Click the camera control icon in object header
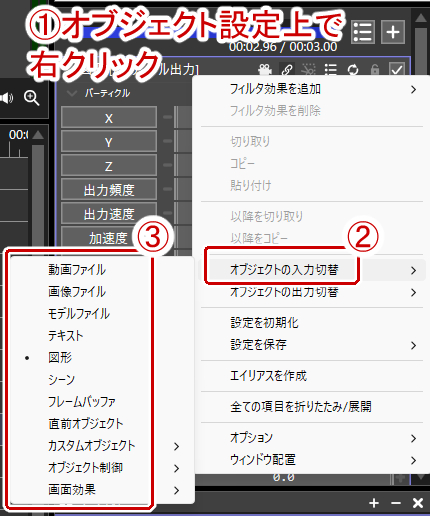The height and width of the screenshot is (516, 430). point(264,70)
